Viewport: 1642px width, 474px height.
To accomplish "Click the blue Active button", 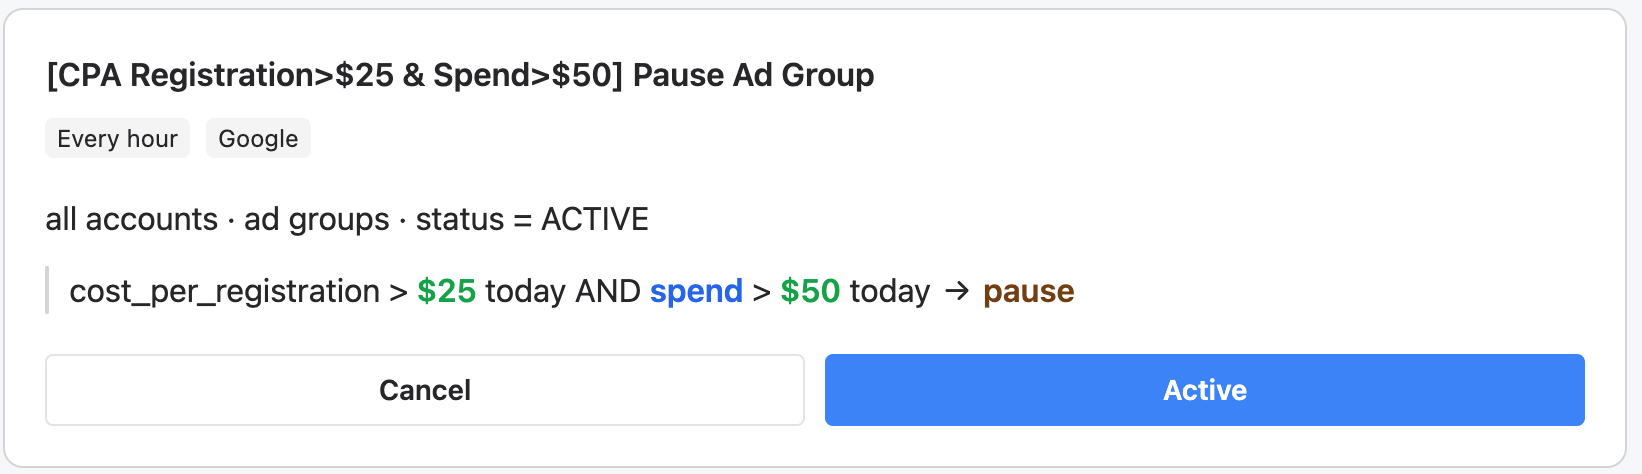I will (x=1205, y=390).
